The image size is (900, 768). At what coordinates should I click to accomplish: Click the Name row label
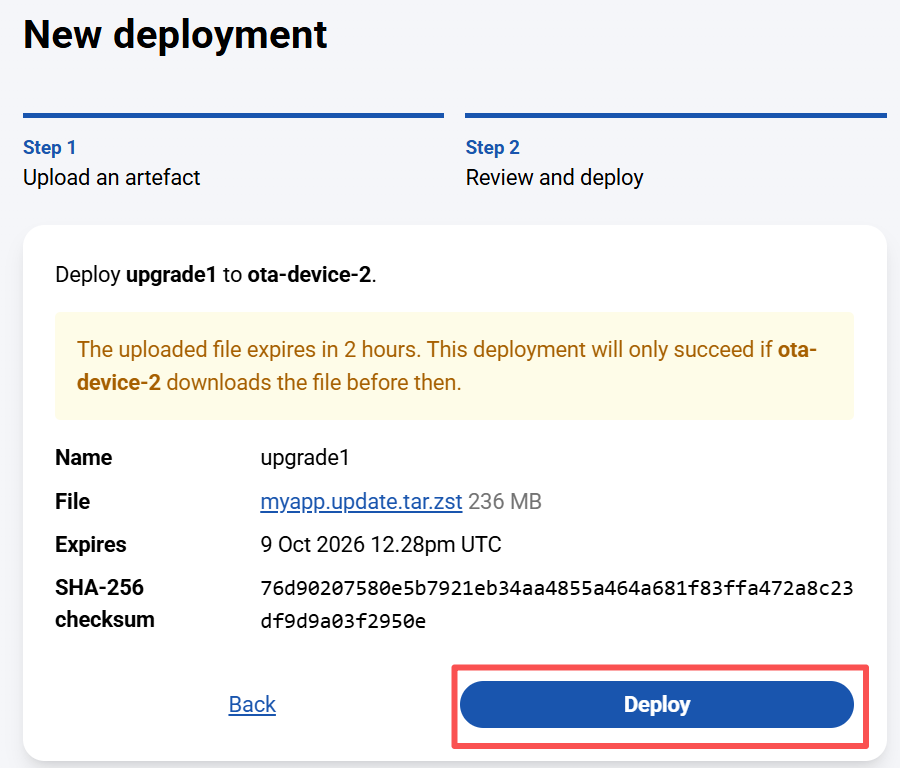point(84,457)
